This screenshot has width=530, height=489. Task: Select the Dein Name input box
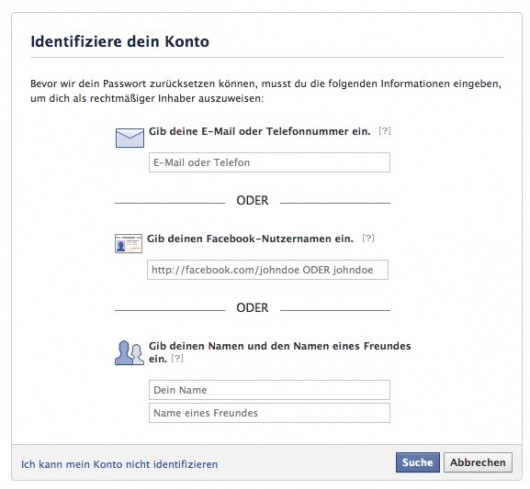click(x=269, y=390)
